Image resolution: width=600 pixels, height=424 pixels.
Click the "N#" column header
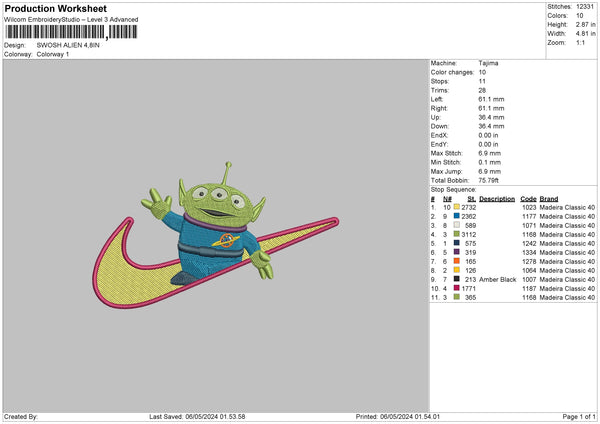(x=447, y=199)
